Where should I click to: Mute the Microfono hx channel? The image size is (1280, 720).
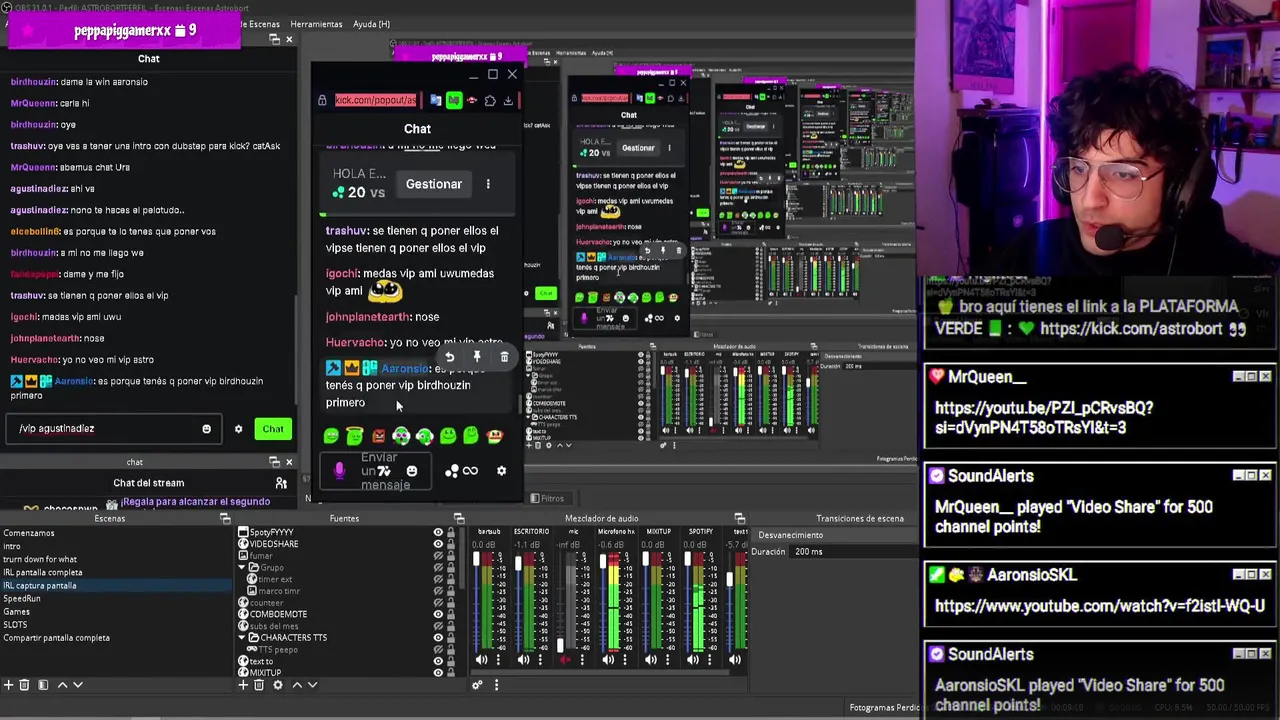608,660
